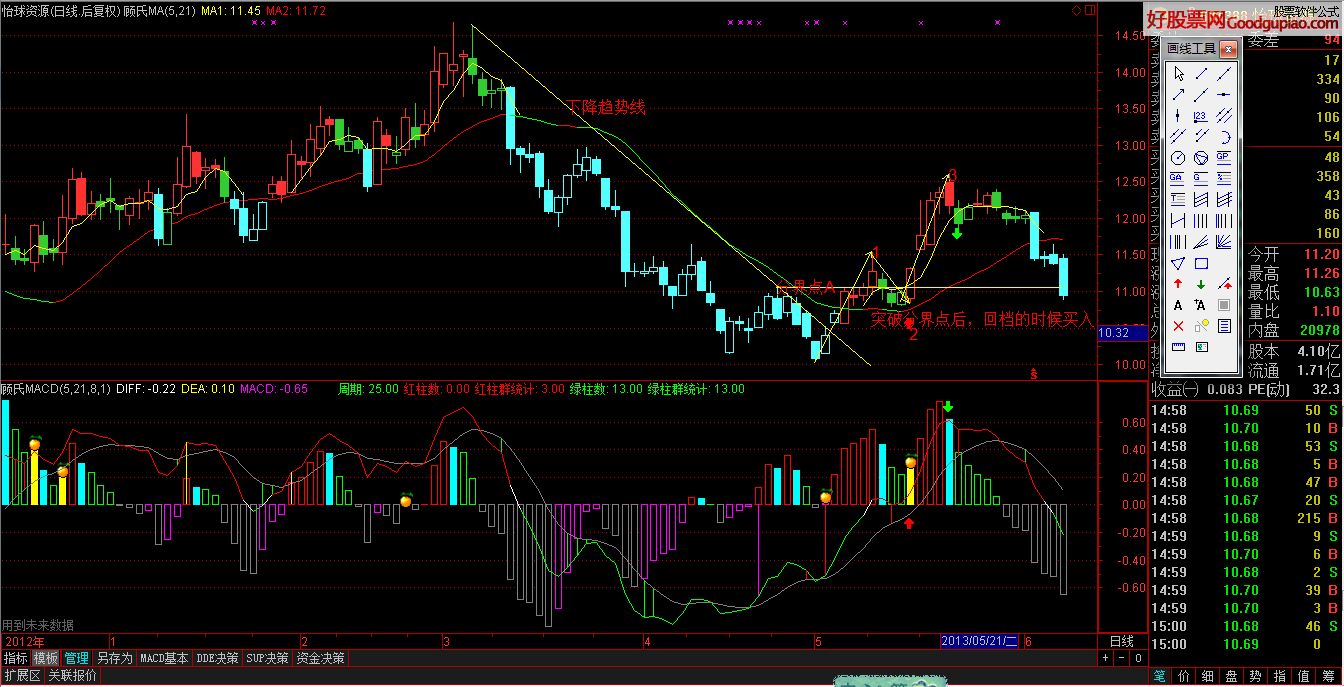The image size is (1344, 687).
Task: Toggle the 扩展区 extension area
Action: click(22, 676)
